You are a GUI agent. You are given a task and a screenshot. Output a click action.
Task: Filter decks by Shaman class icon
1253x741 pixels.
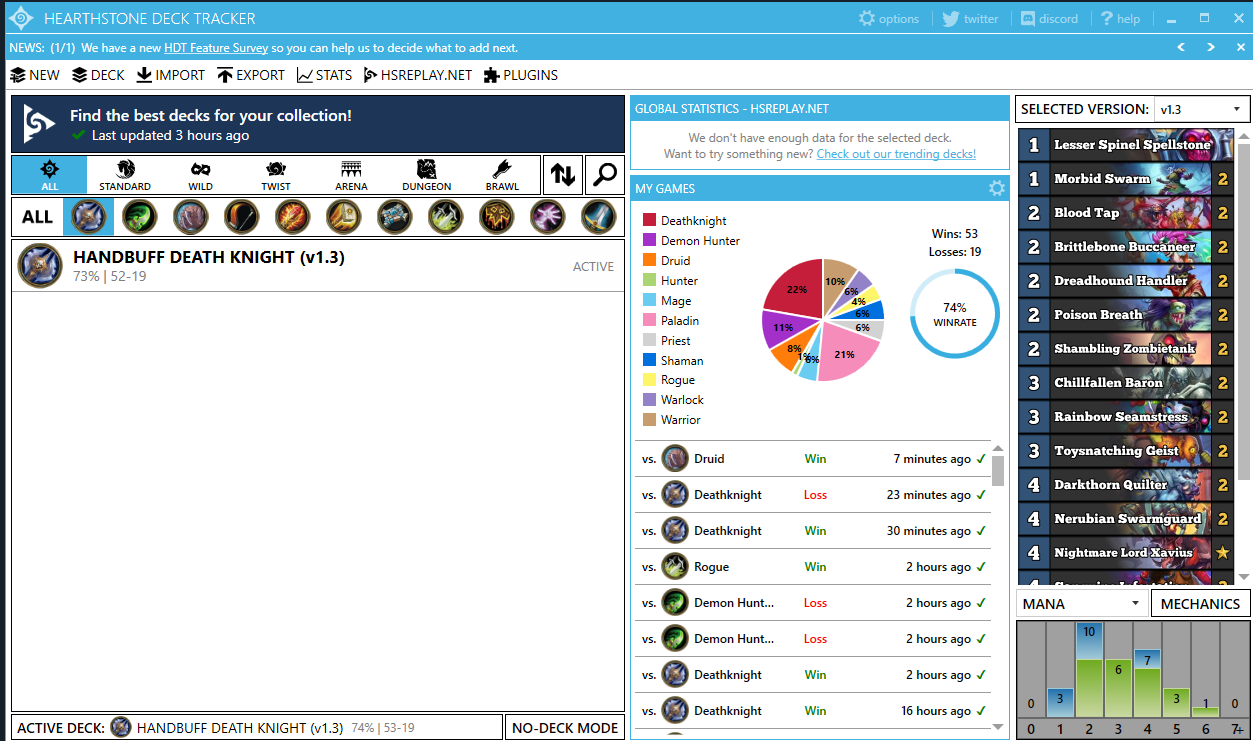497,216
